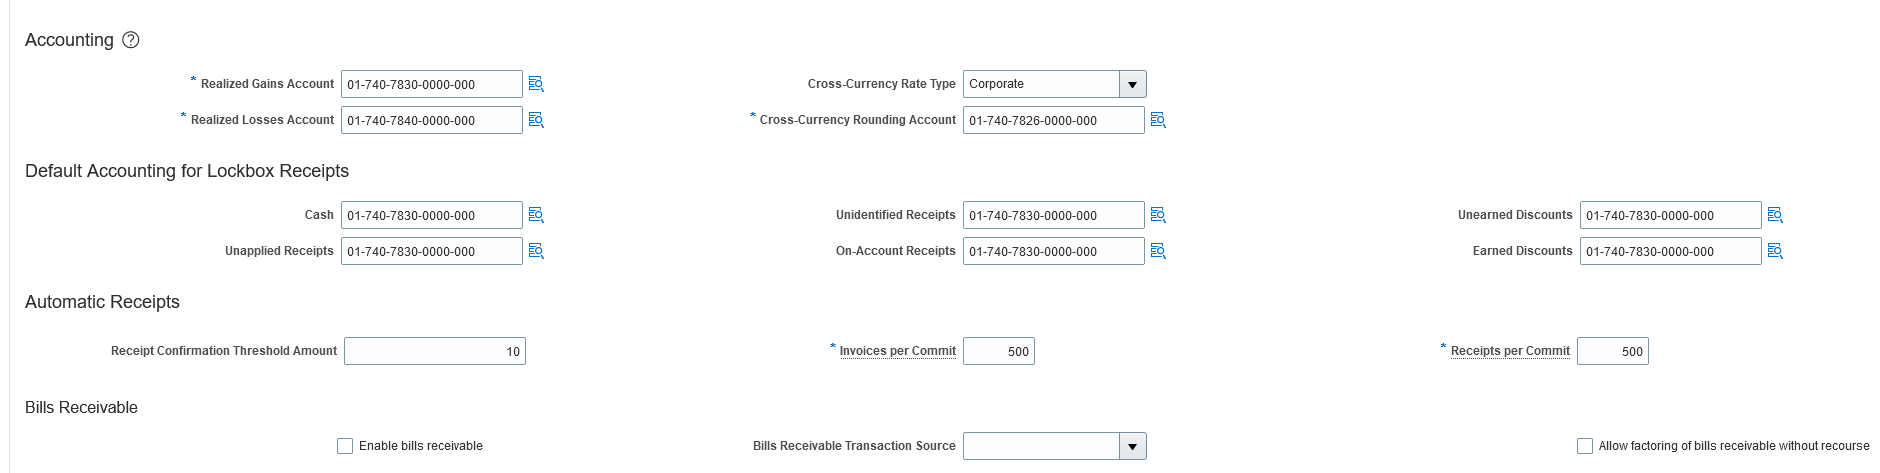The height and width of the screenshot is (473, 1880).
Task: Click search icon next to Cash field
Action: point(536,215)
